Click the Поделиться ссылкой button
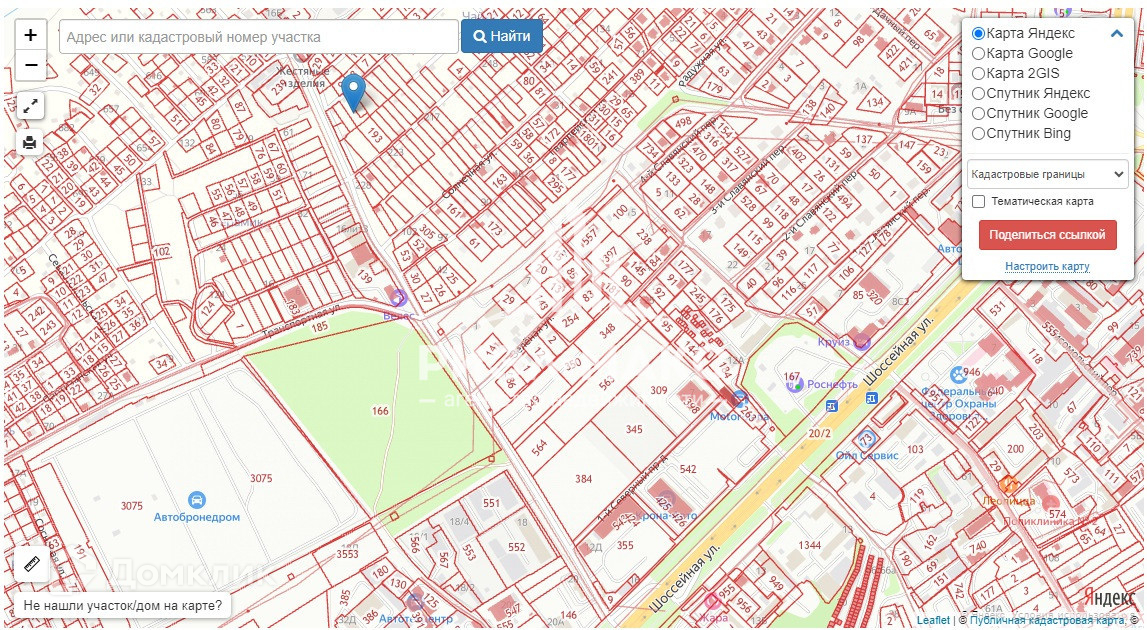Viewport: 1147px width, 630px height. [1047, 235]
